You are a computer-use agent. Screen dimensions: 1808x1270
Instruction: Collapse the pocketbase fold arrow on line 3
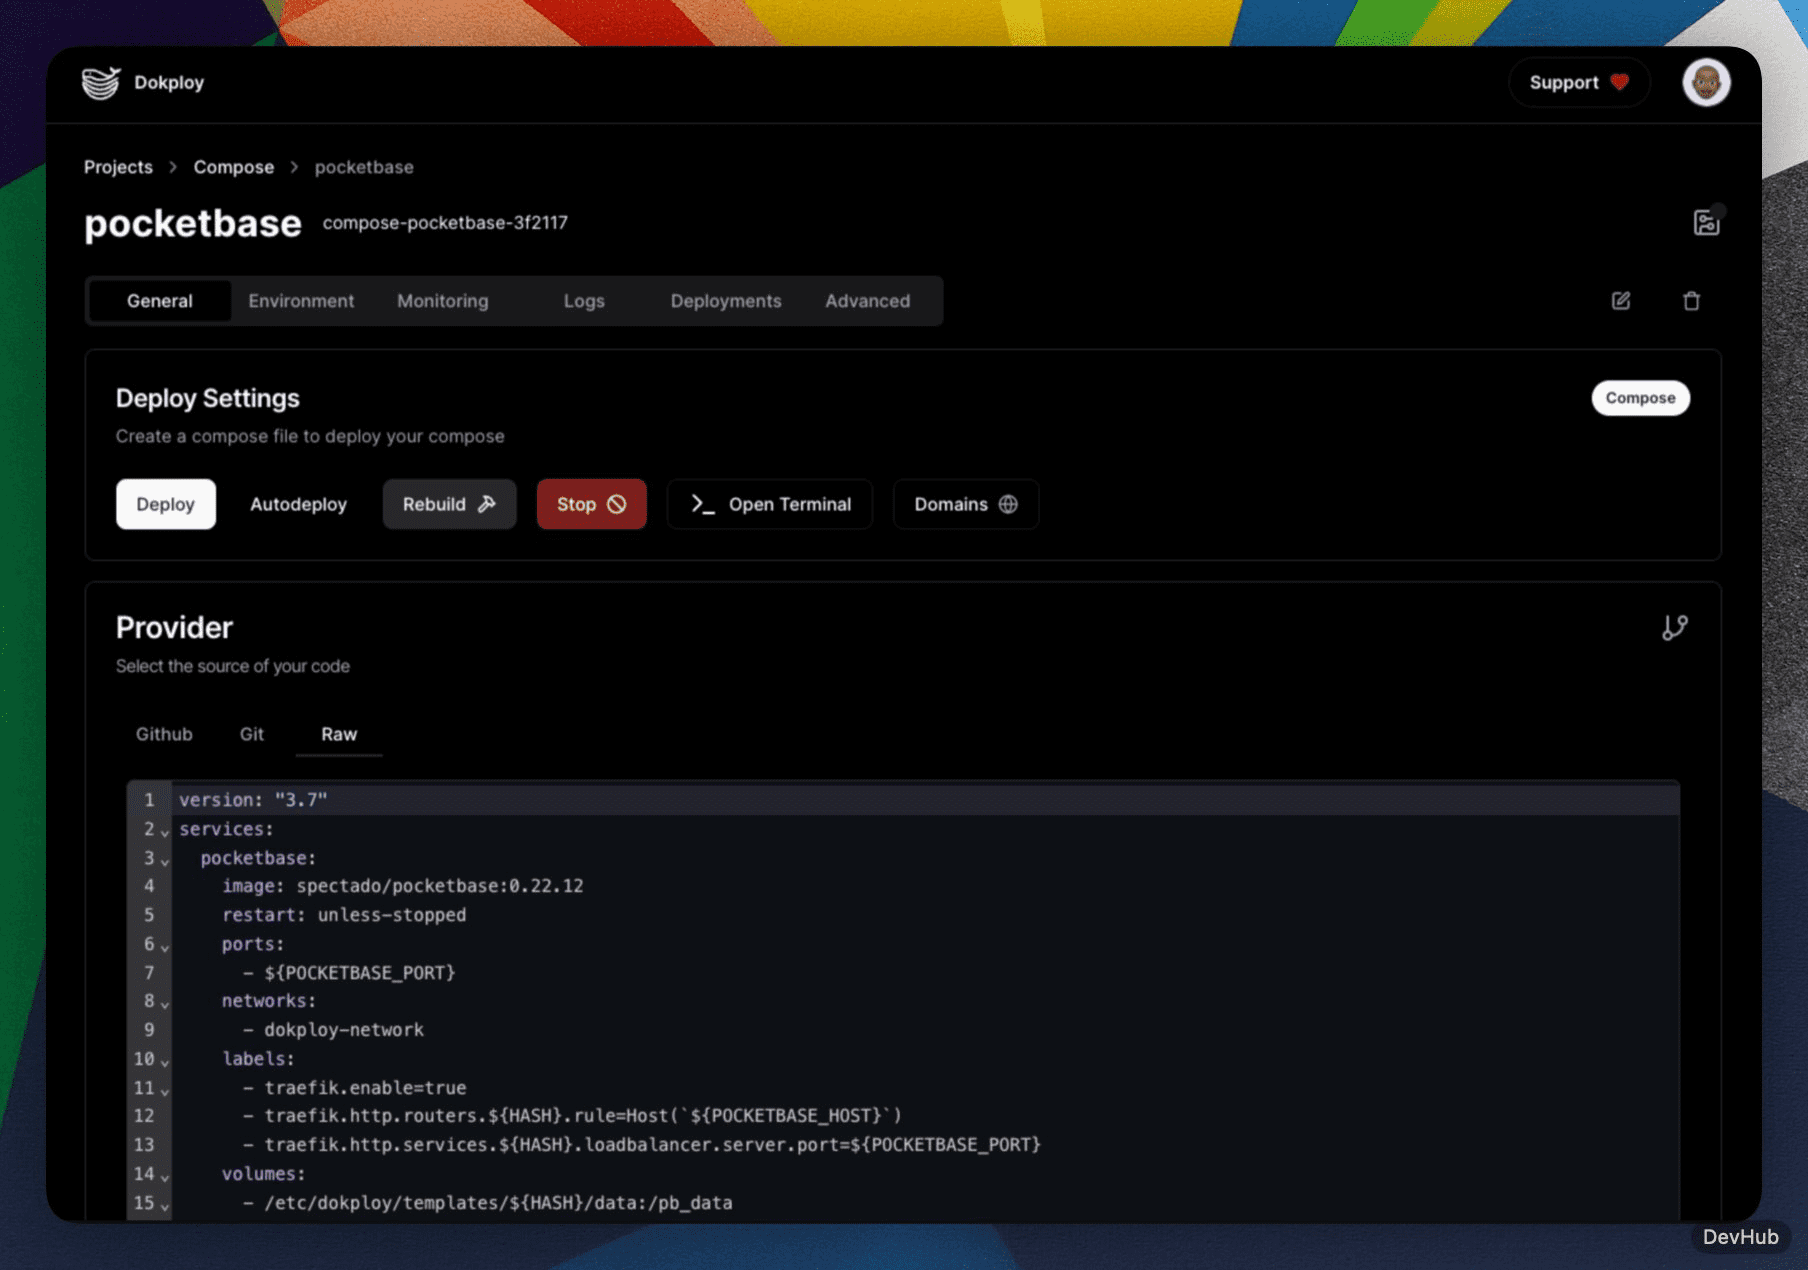tap(165, 861)
